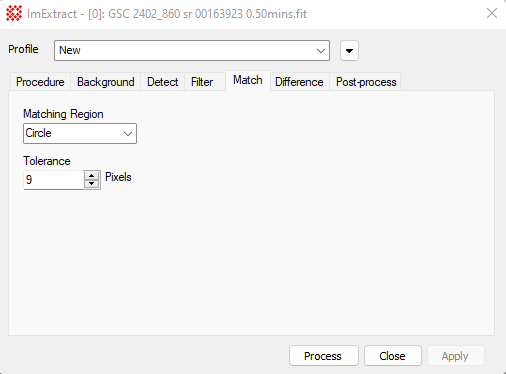Viewport: 506px width, 374px height.
Task: Click the chevron in the Profile dropdown
Action: click(x=321, y=51)
